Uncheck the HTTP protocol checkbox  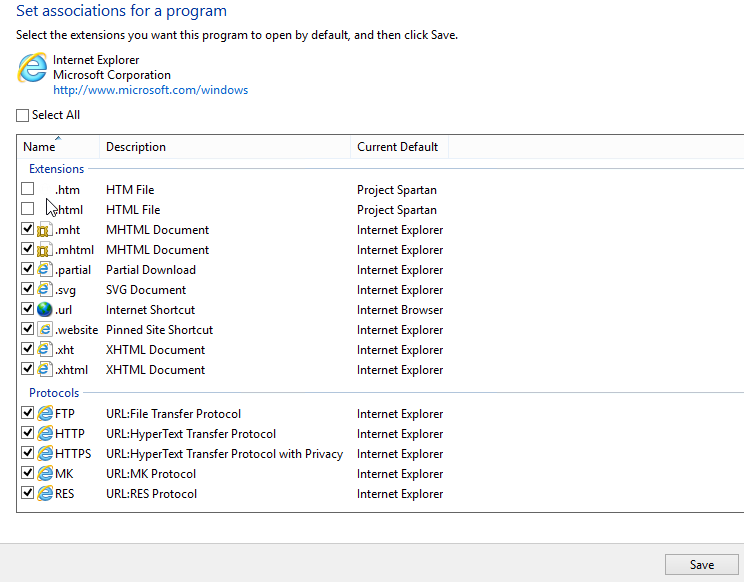click(x=28, y=433)
